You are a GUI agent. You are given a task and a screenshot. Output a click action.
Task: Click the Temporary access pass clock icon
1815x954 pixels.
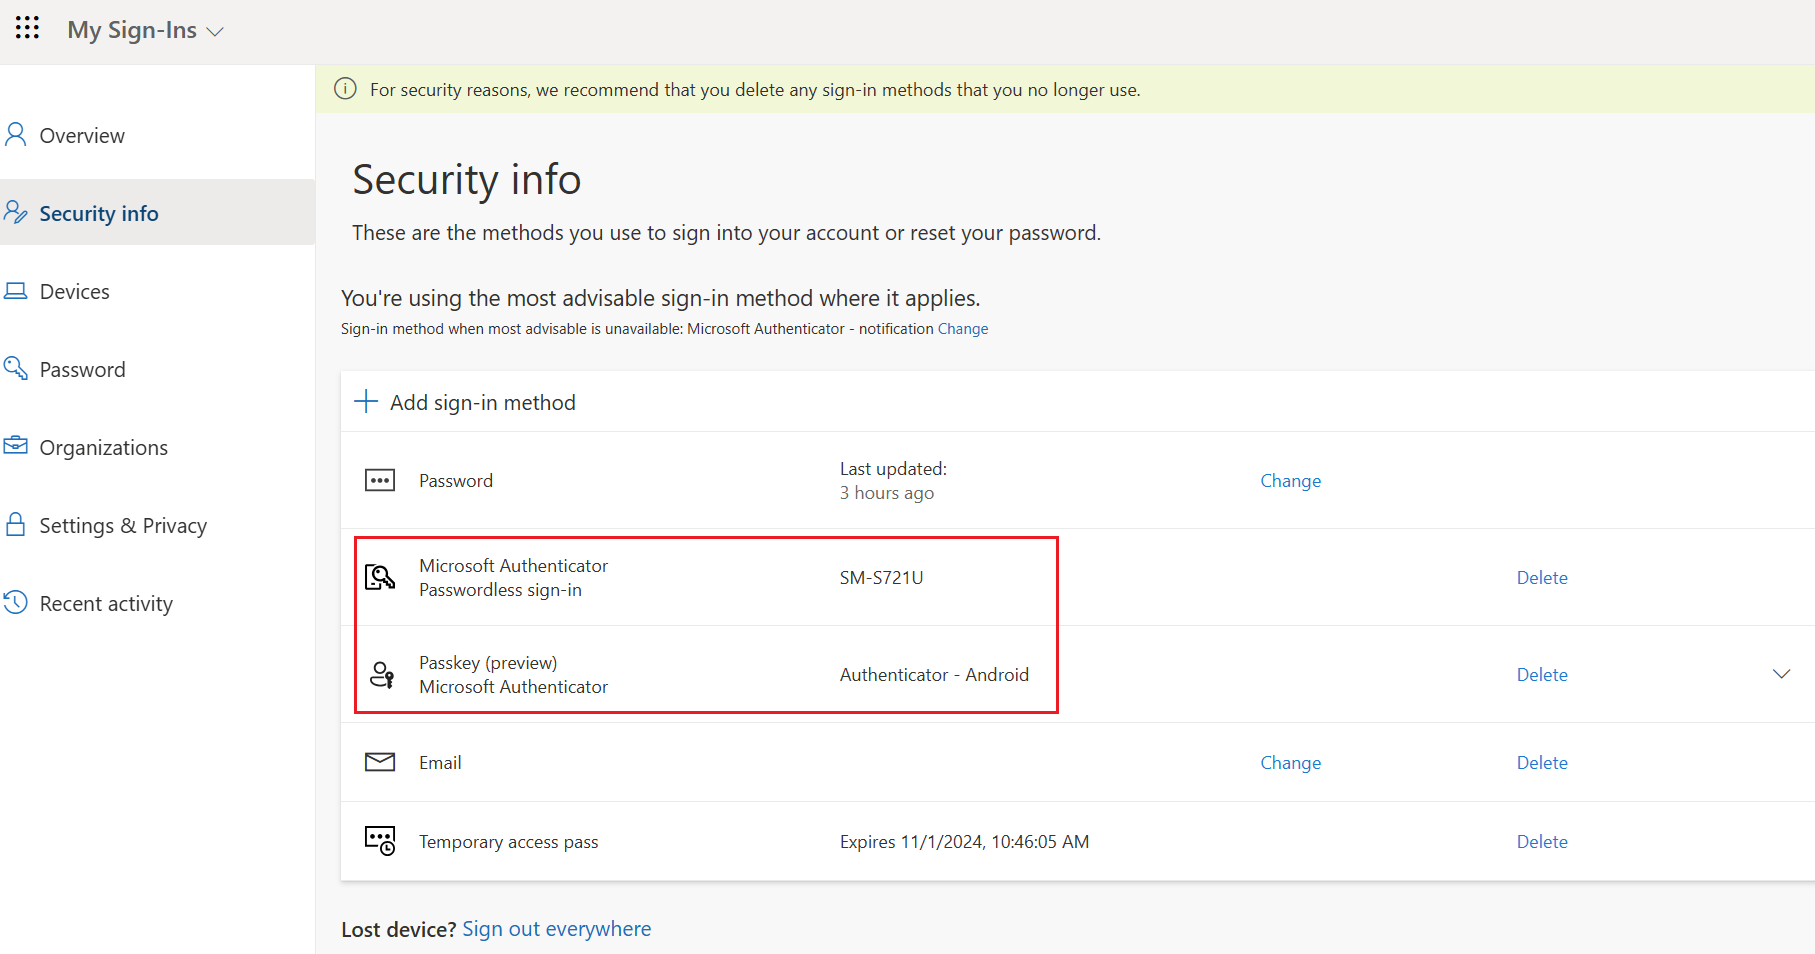pos(380,841)
